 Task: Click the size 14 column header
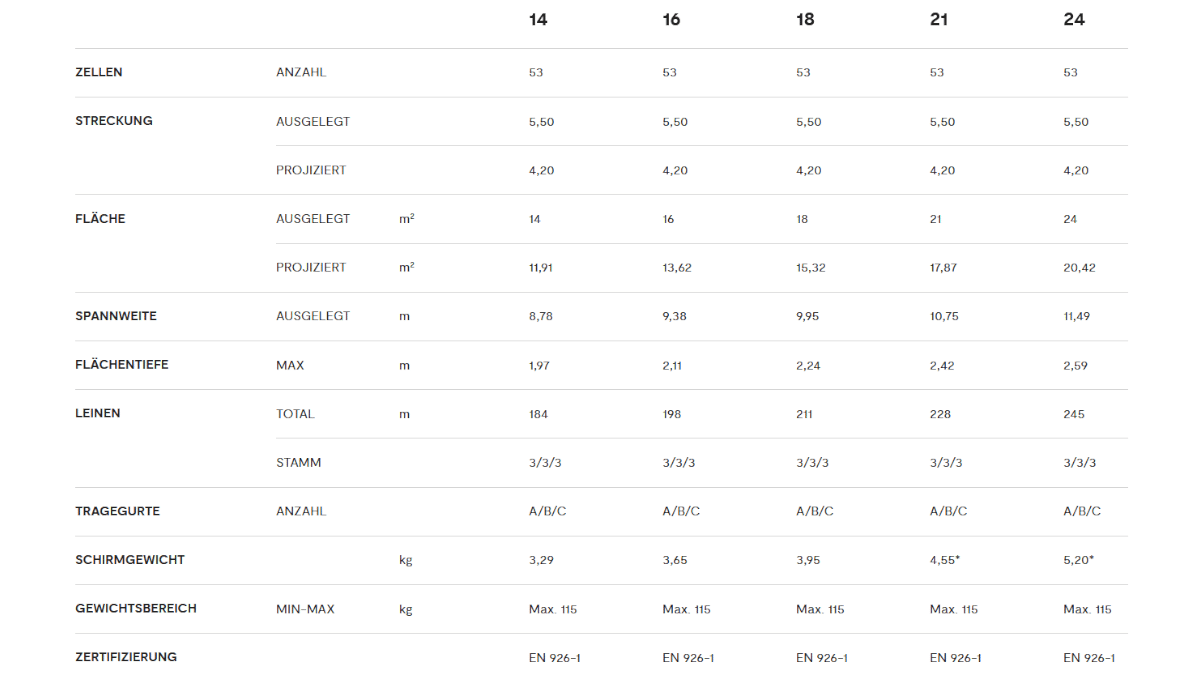pos(538,20)
